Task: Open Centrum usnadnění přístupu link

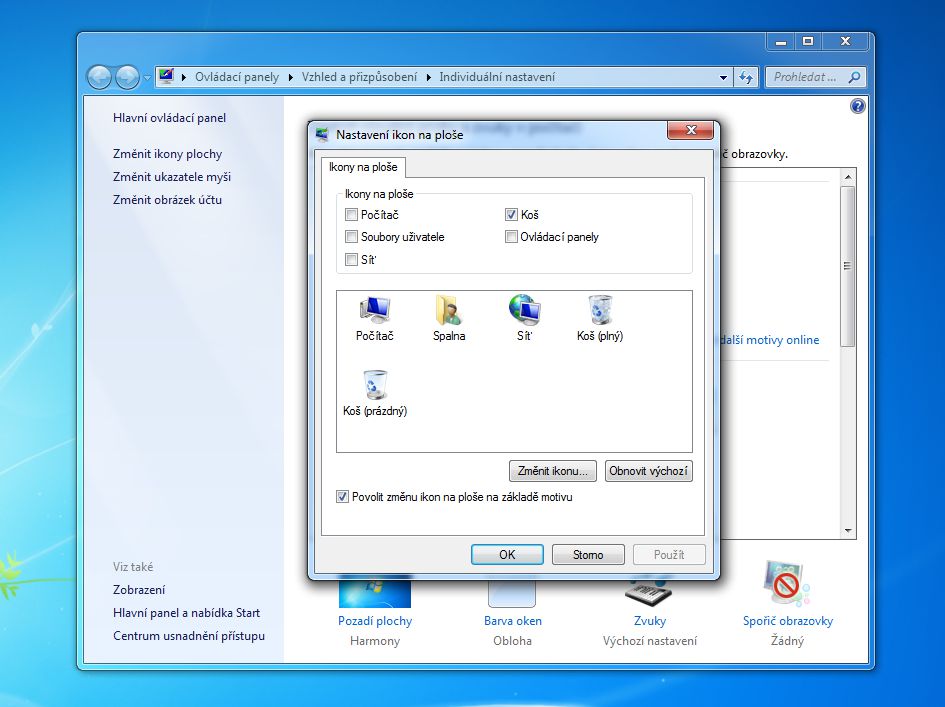Action: (x=189, y=636)
